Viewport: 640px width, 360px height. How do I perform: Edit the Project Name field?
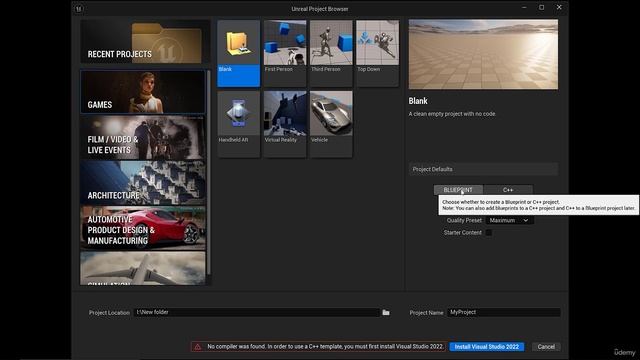coord(503,312)
